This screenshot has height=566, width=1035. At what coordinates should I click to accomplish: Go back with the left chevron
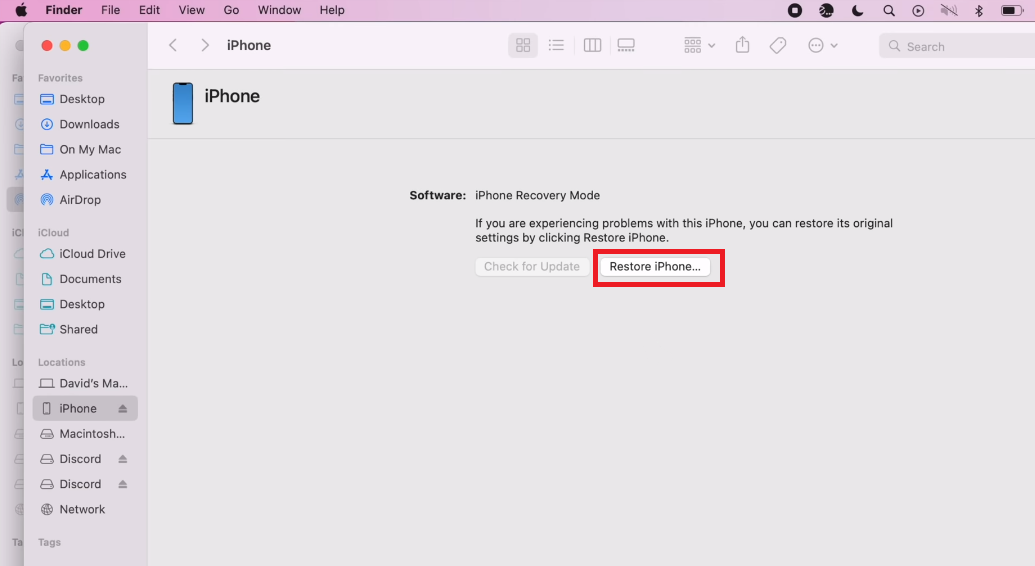(x=173, y=45)
